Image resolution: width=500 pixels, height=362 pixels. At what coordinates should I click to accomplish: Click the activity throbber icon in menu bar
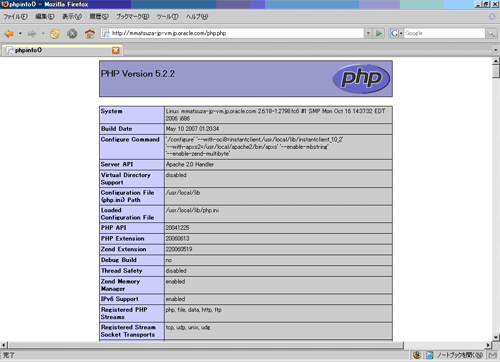click(492, 16)
